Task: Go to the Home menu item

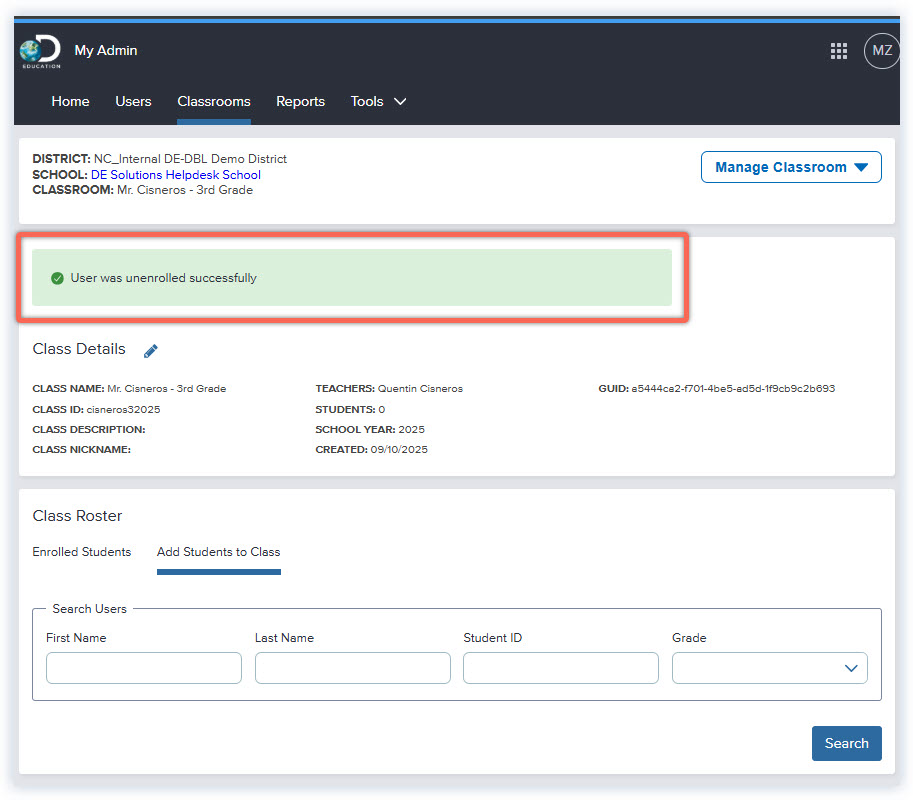Action: (x=70, y=101)
